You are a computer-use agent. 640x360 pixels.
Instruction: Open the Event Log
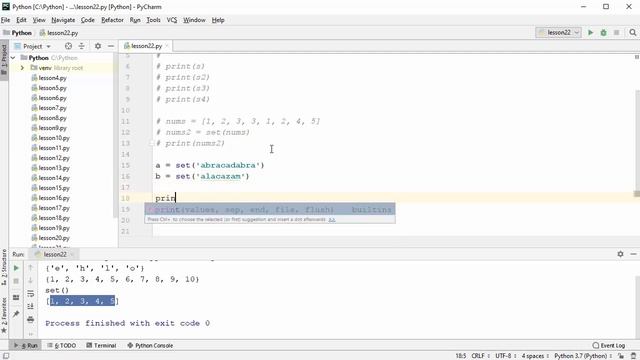pyautogui.click(x=609, y=345)
